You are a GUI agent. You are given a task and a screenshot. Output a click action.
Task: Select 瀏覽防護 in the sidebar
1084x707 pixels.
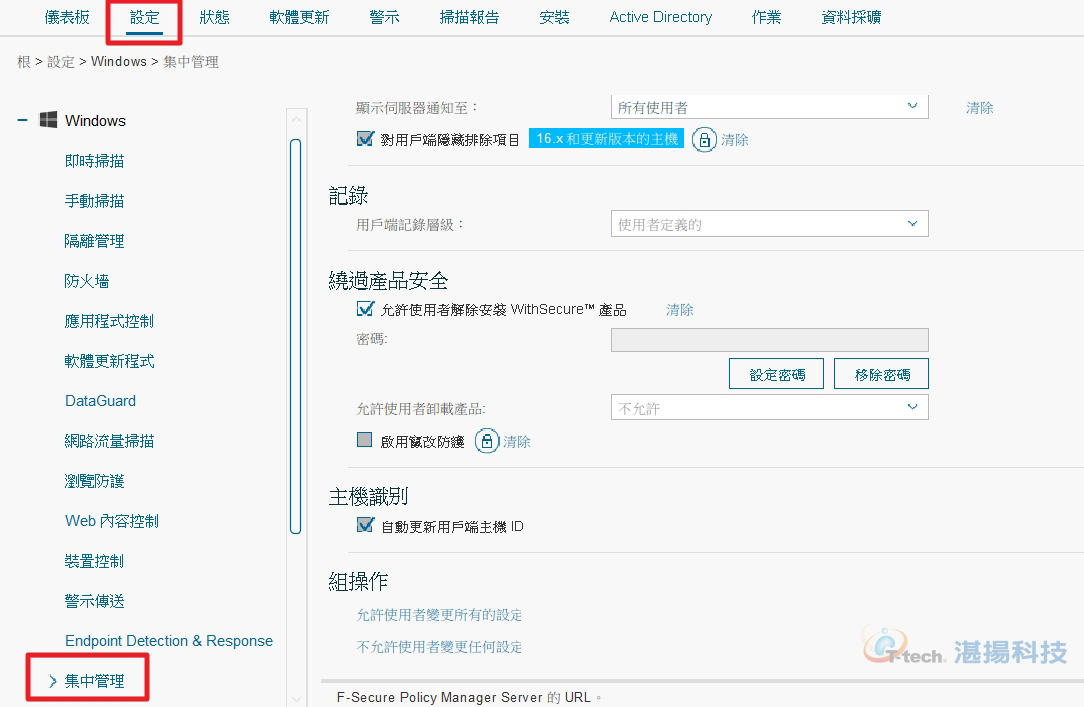point(95,481)
